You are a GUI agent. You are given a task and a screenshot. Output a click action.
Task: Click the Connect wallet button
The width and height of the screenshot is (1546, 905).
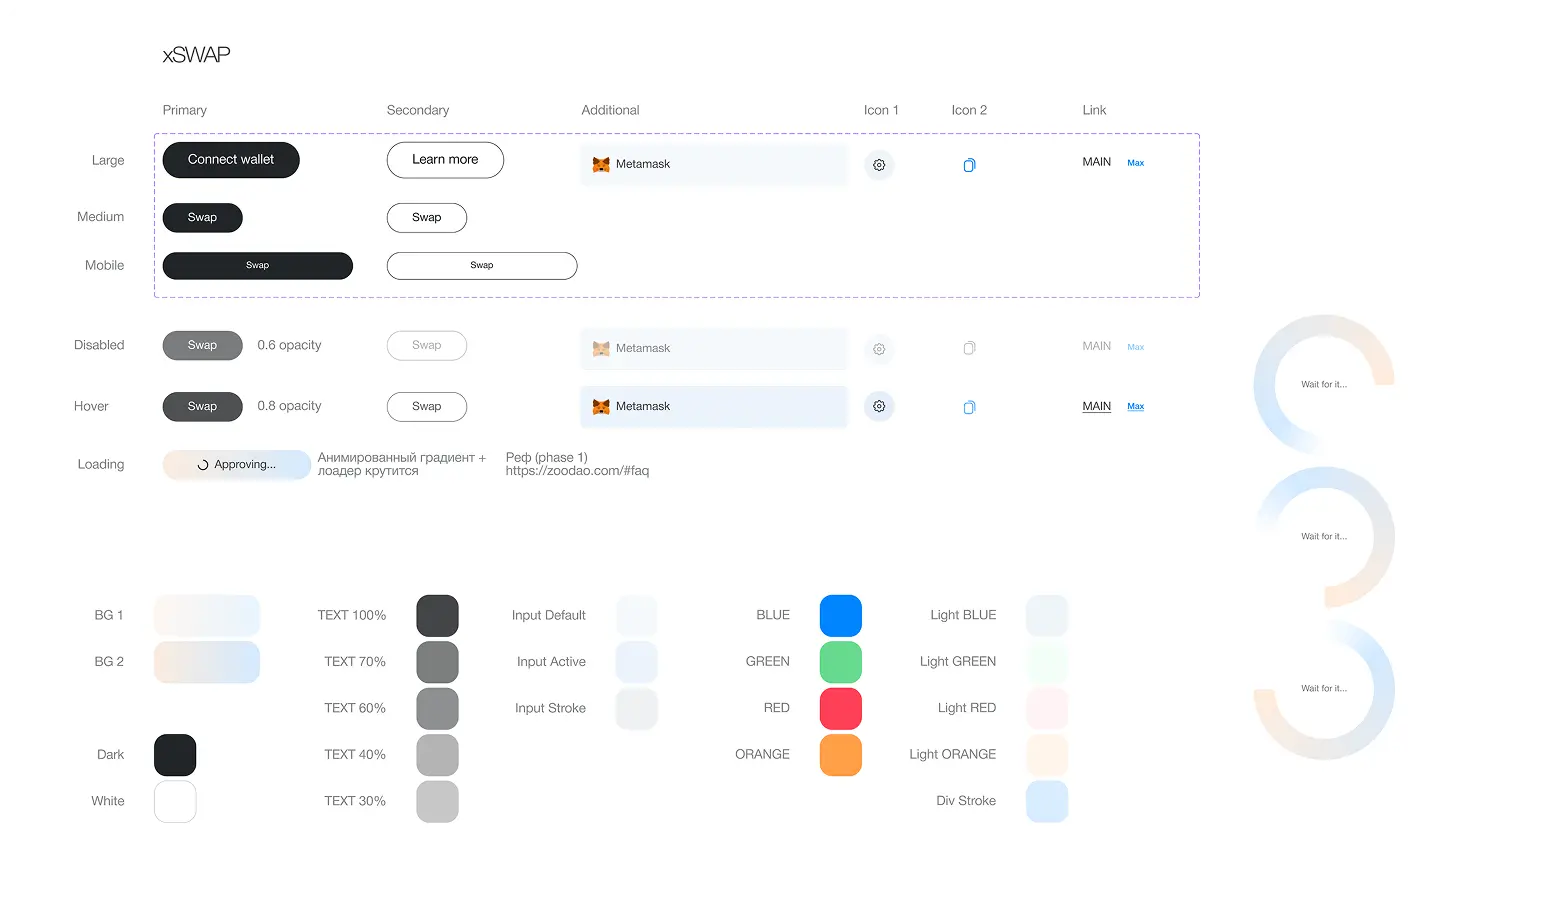pyautogui.click(x=231, y=160)
